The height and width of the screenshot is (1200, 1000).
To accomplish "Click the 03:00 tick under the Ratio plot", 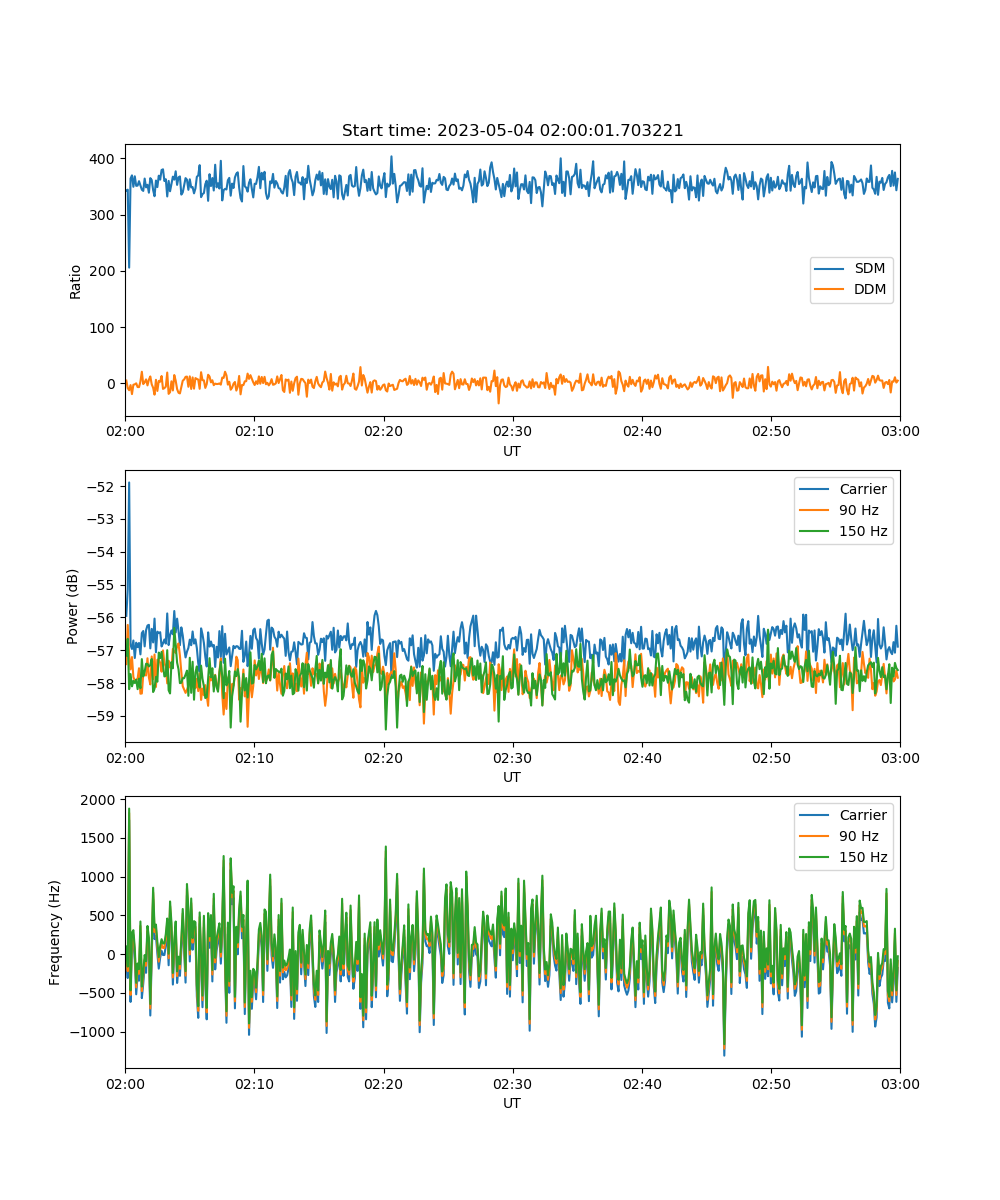I will (x=900, y=431).
